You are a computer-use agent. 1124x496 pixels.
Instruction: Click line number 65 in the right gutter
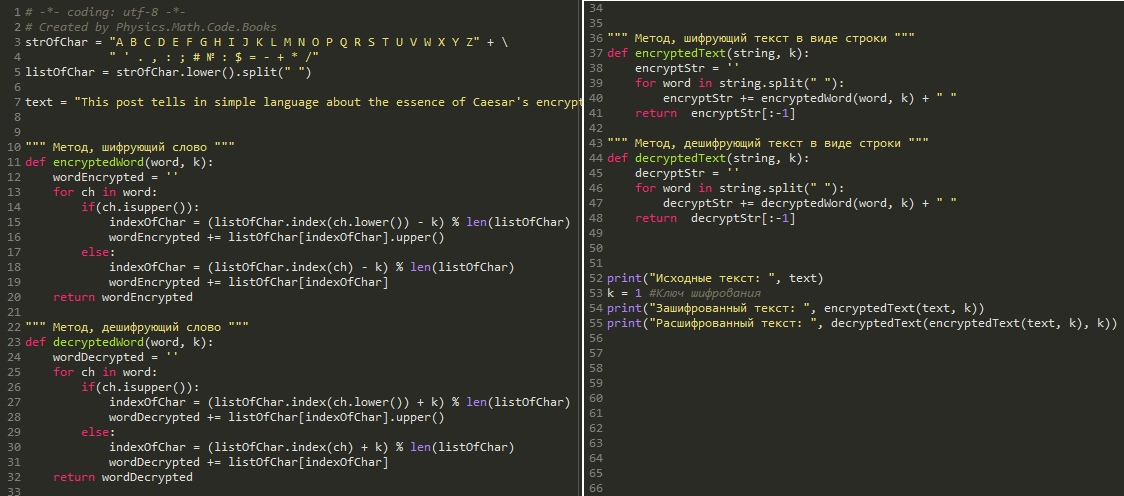596,473
